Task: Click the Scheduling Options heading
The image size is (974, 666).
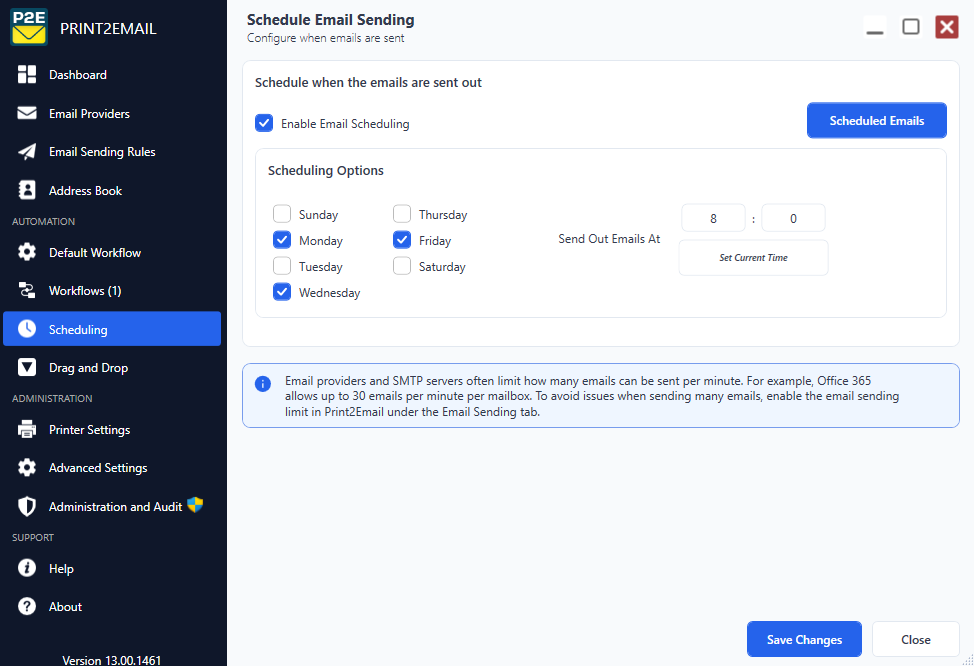Action: pyautogui.click(x=325, y=170)
